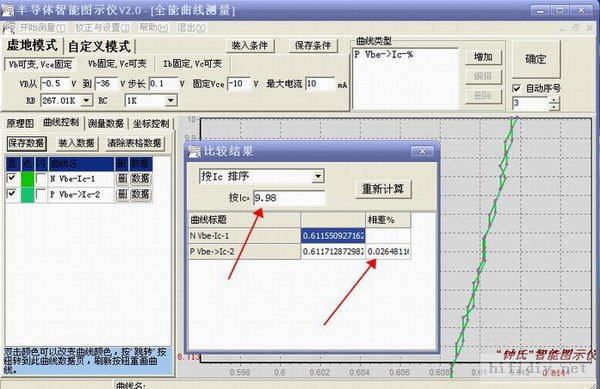
Task: Toggle the third-column checkbox for N Vbe-Ic-1
Action: tap(41, 178)
